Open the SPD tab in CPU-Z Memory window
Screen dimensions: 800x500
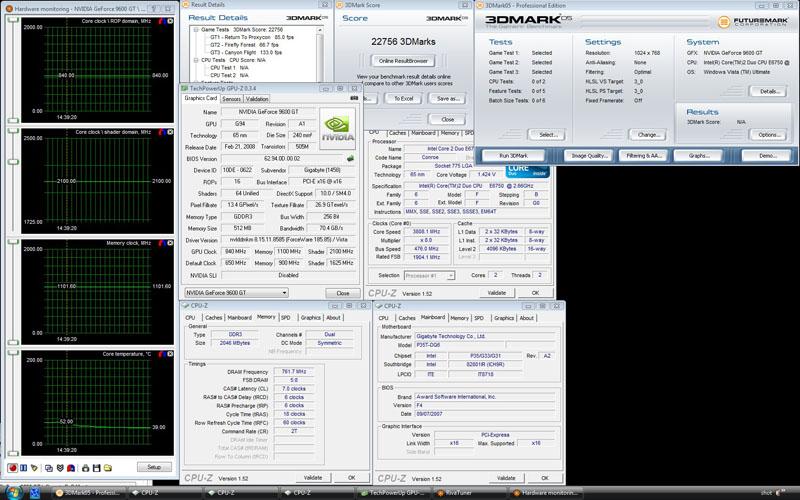coord(286,318)
